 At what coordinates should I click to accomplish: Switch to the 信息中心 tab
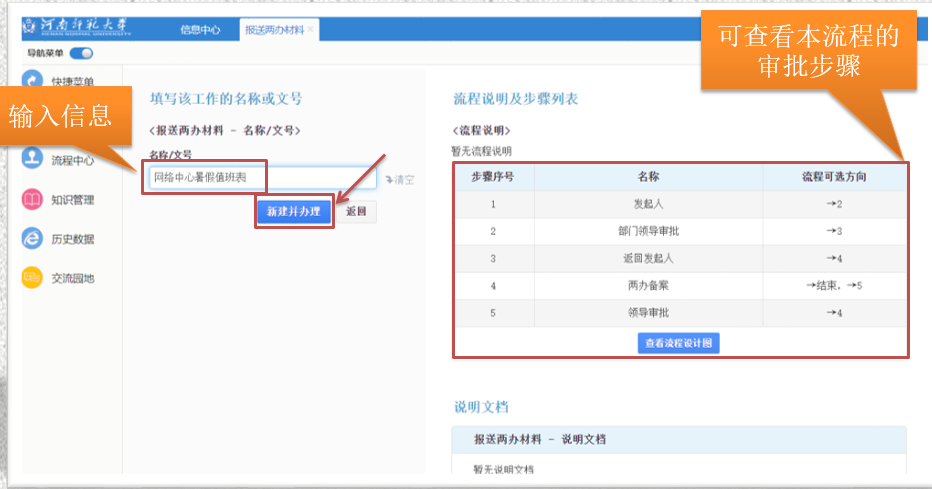click(x=200, y=30)
